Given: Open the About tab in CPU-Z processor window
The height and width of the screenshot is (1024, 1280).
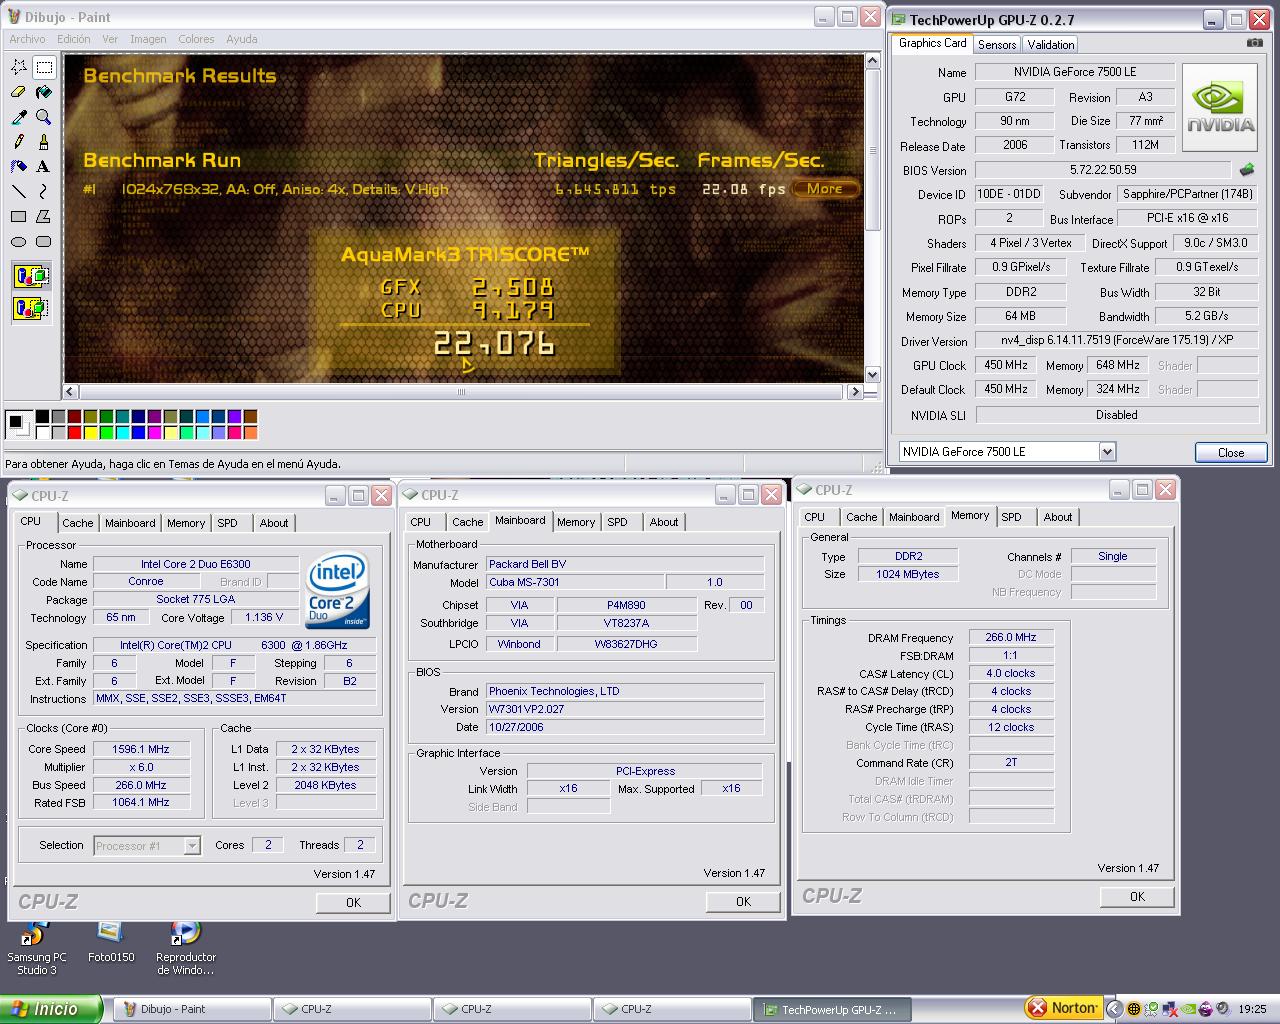Looking at the screenshot, I should coord(274,523).
